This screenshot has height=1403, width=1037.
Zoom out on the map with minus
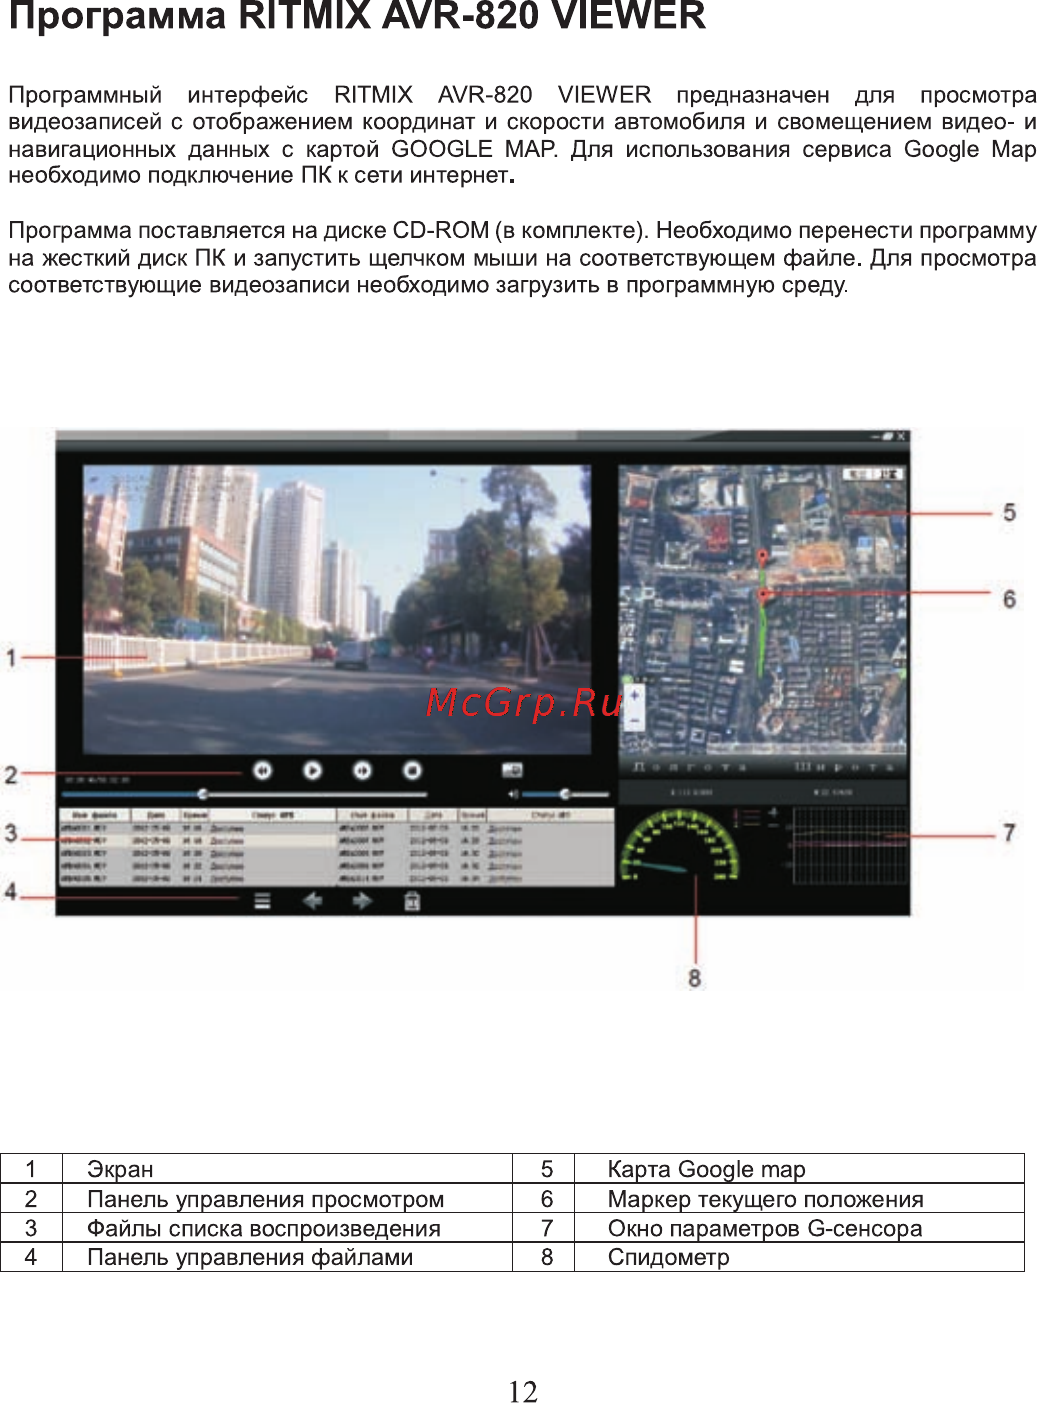tap(634, 720)
